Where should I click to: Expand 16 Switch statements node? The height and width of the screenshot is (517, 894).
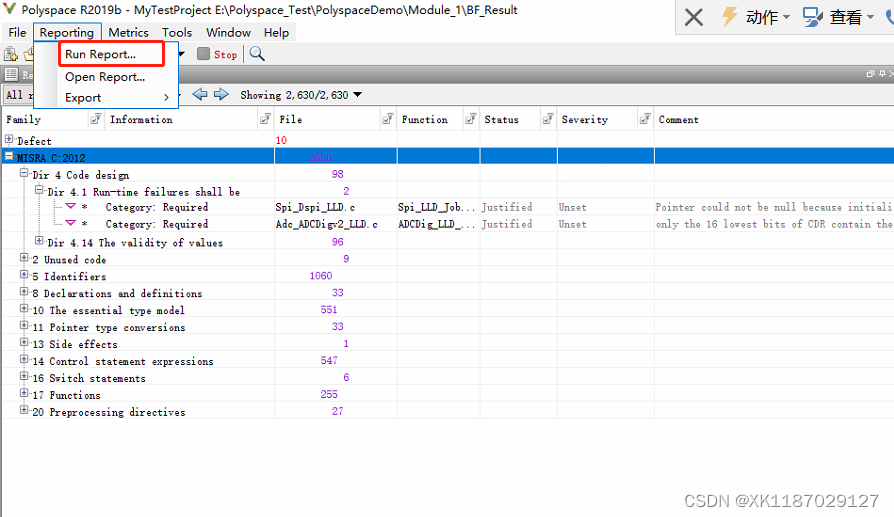coord(24,376)
